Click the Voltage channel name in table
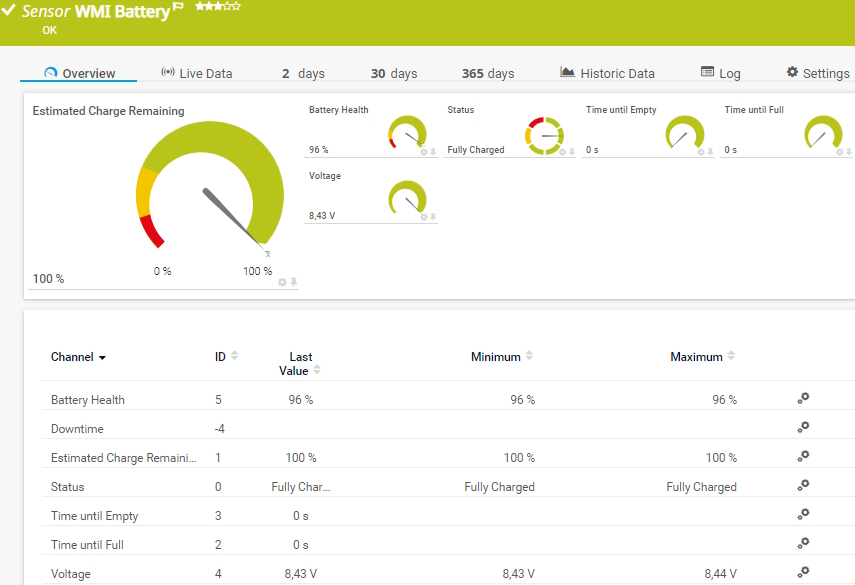Image resolution: width=855 pixels, height=585 pixels. (x=70, y=573)
